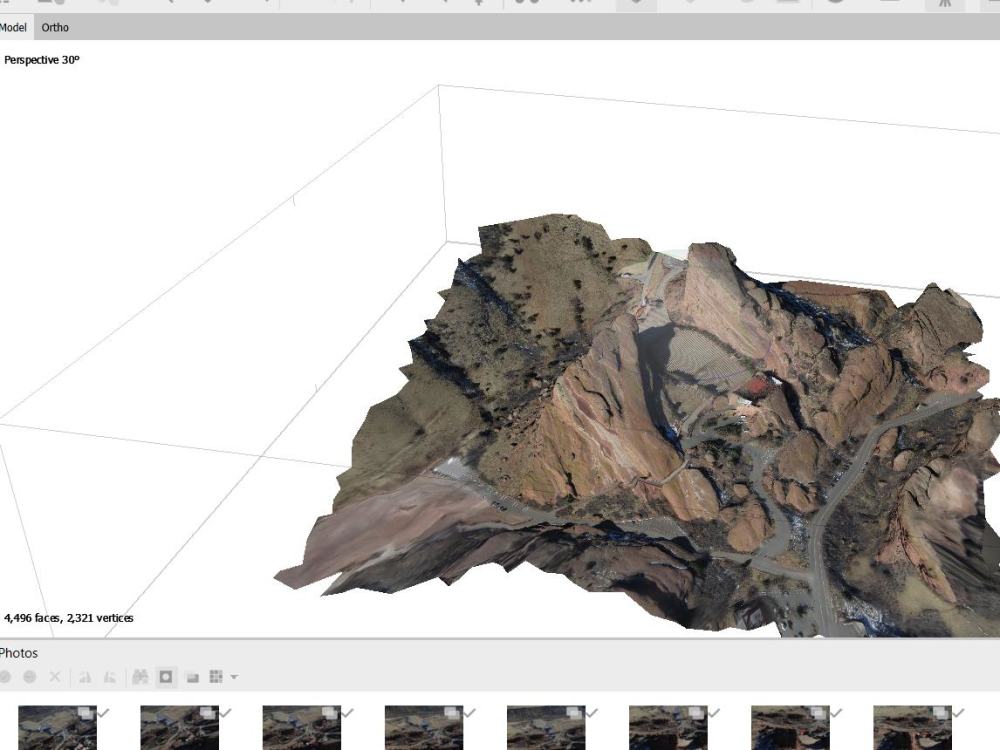This screenshot has width=1000, height=750.
Task: Click the Rotate Left icon in Photos toolbar
Action: tap(85, 677)
